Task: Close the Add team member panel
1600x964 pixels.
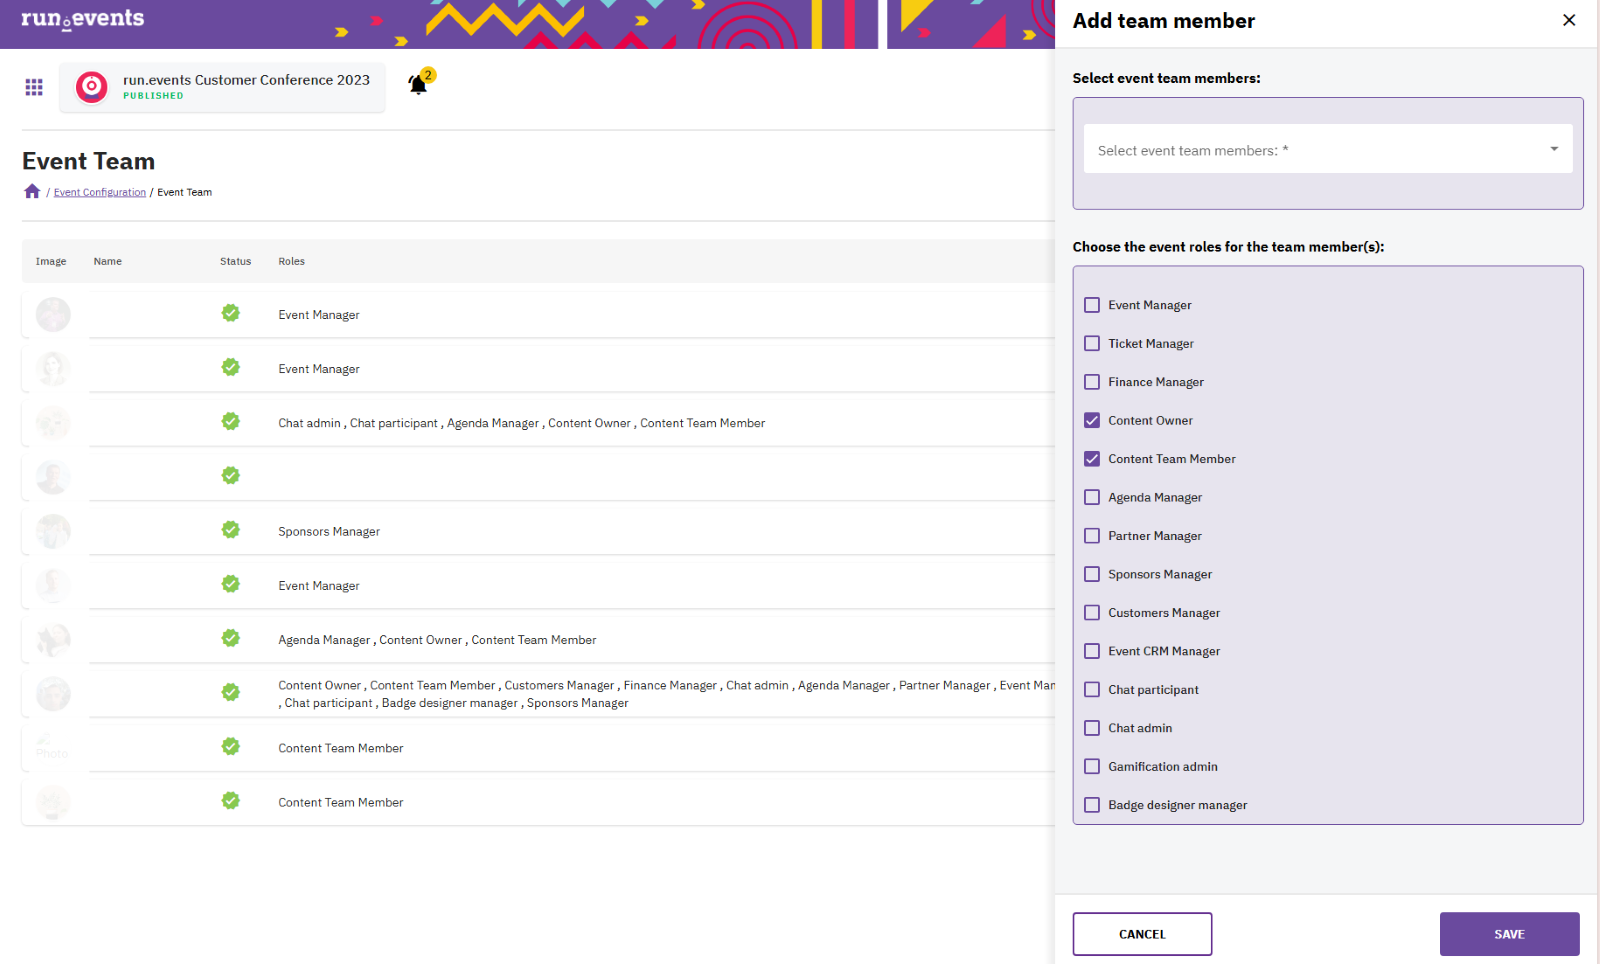Action: [x=1569, y=20]
